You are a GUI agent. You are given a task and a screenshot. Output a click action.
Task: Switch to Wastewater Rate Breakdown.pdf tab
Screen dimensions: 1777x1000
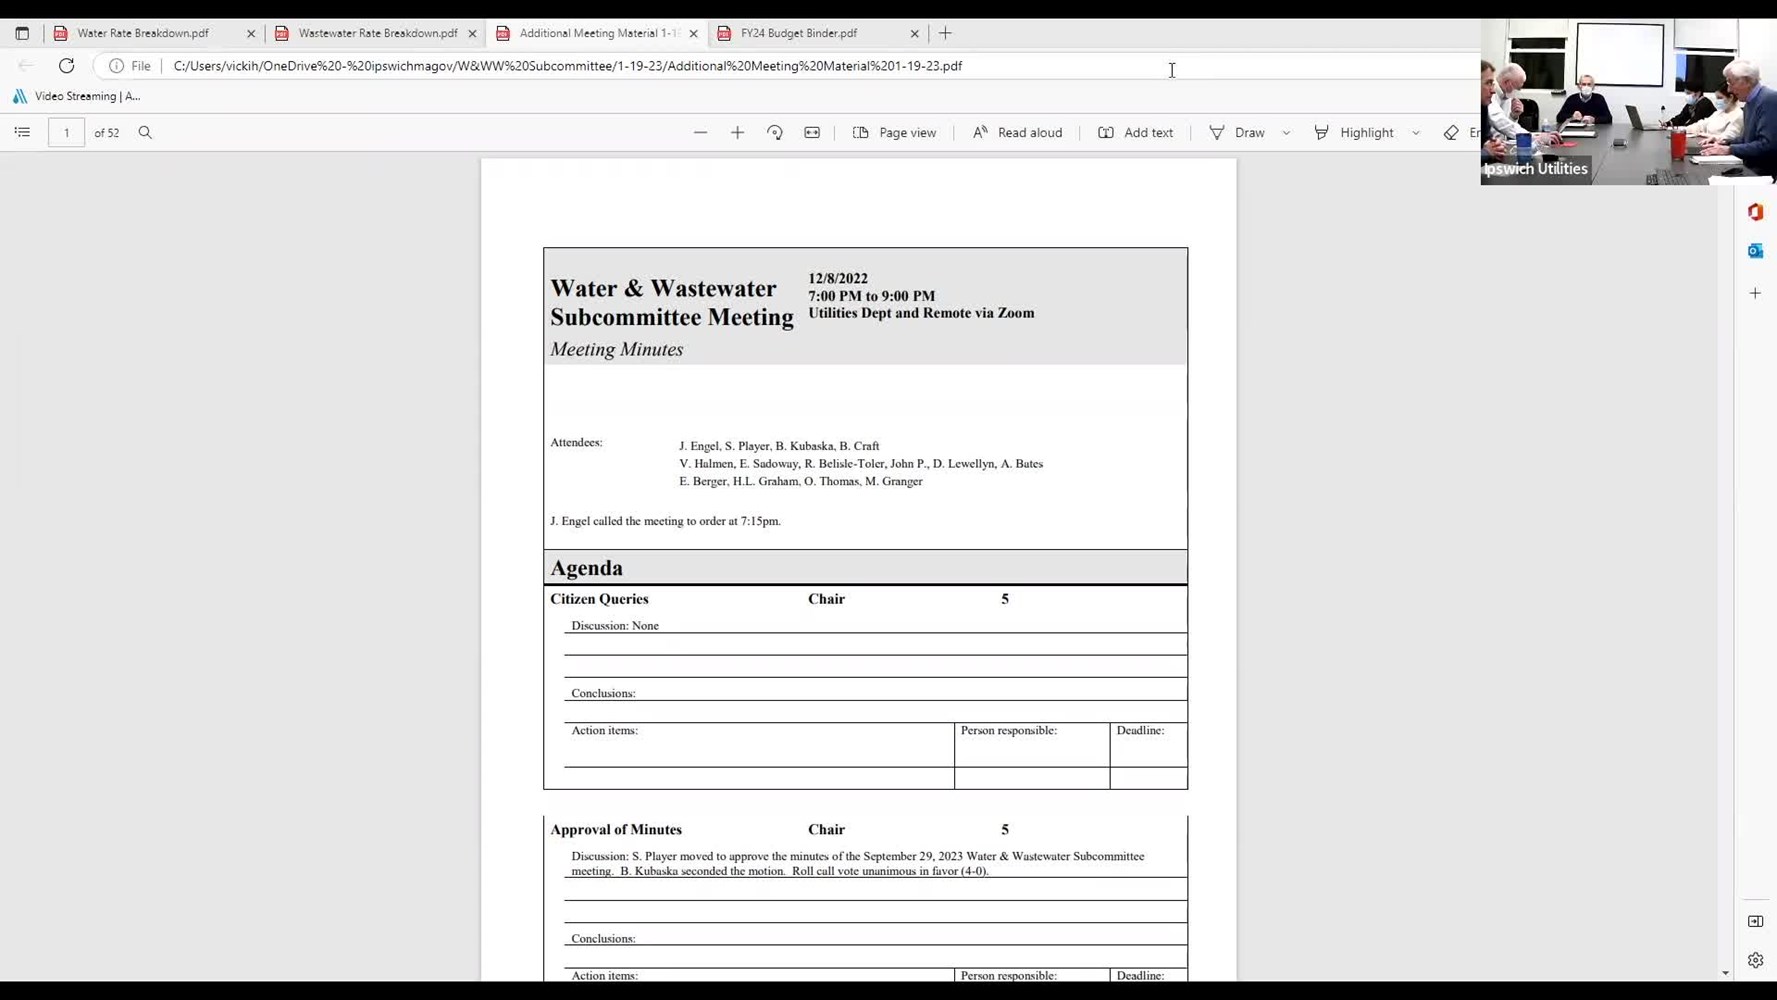[x=378, y=33]
